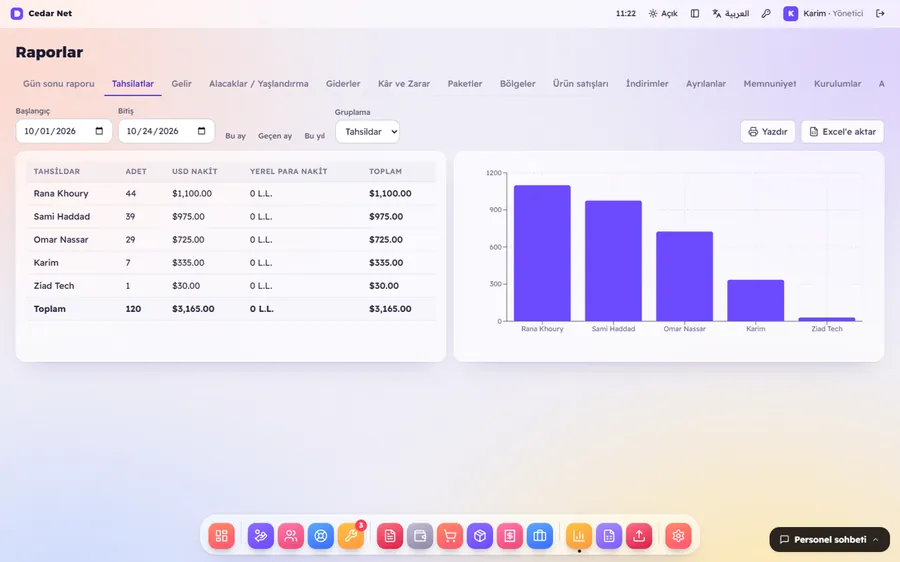Open the purple package box icon in dock
Image resolution: width=900 pixels, height=562 pixels.
[x=480, y=536]
